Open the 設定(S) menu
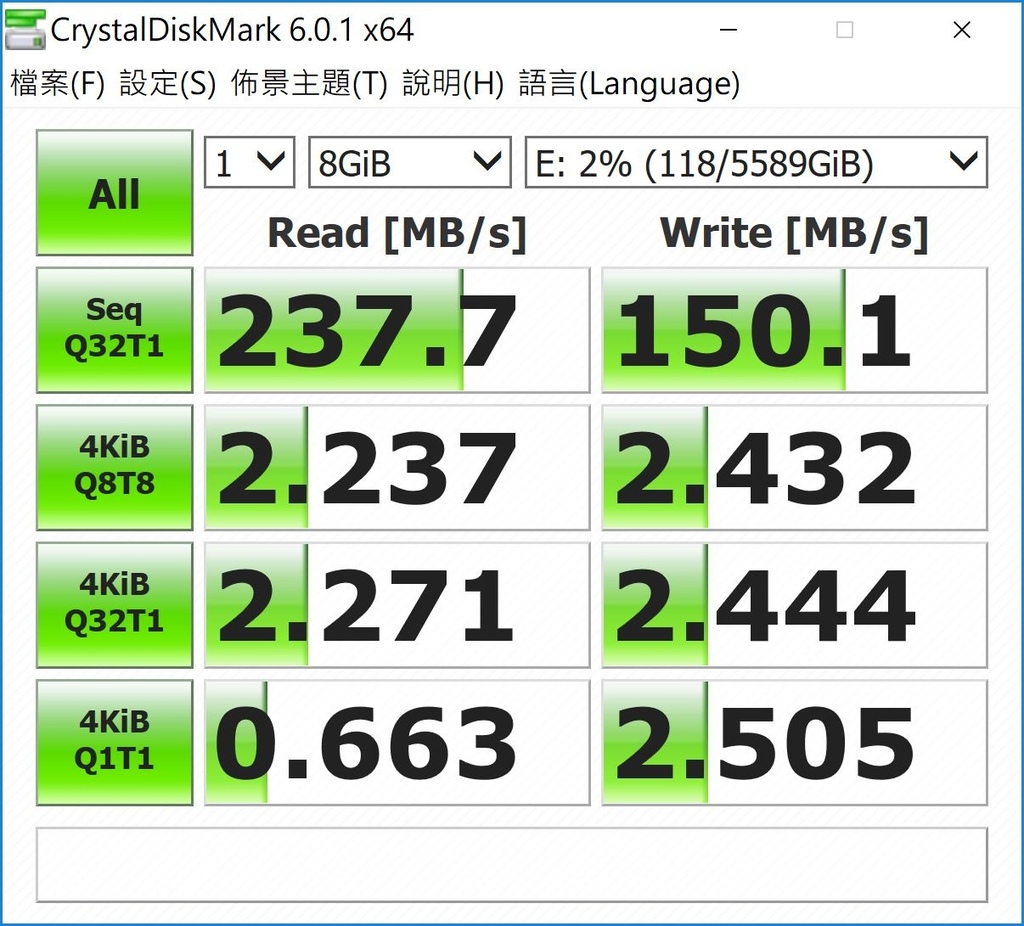1024x926 pixels. click(x=167, y=84)
